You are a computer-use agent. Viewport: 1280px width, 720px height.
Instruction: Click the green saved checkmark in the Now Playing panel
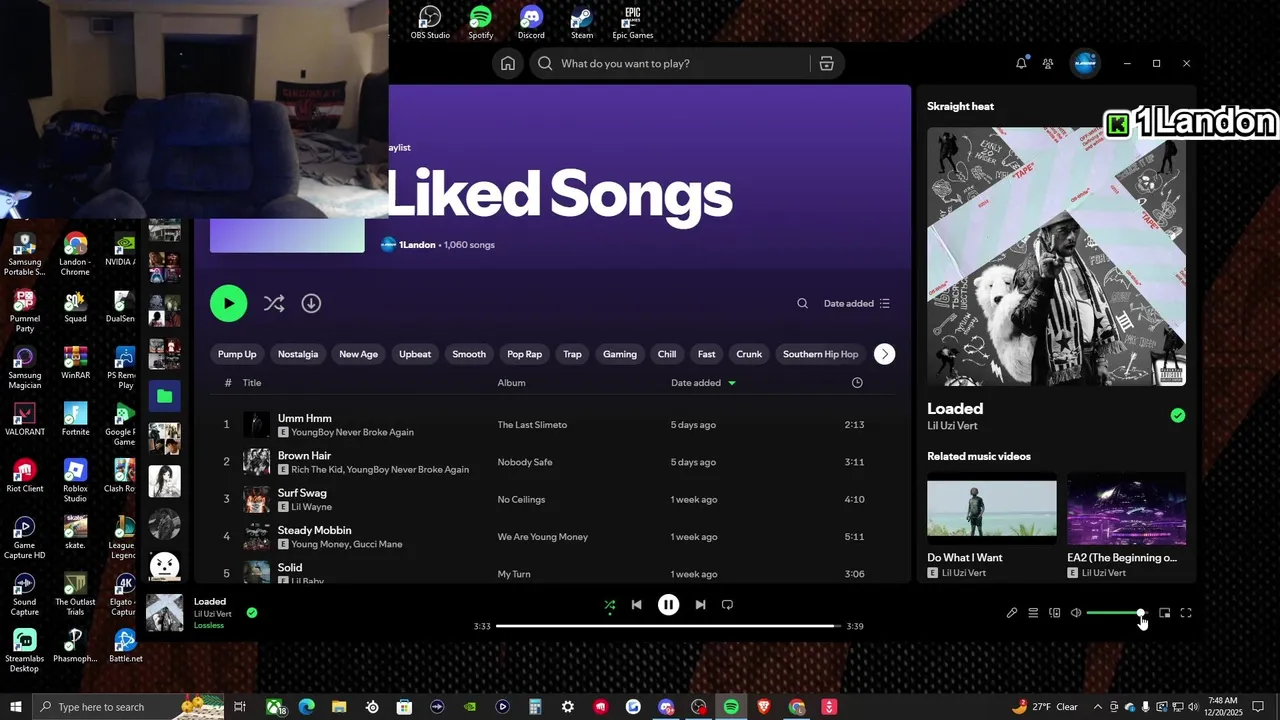click(x=1178, y=415)
